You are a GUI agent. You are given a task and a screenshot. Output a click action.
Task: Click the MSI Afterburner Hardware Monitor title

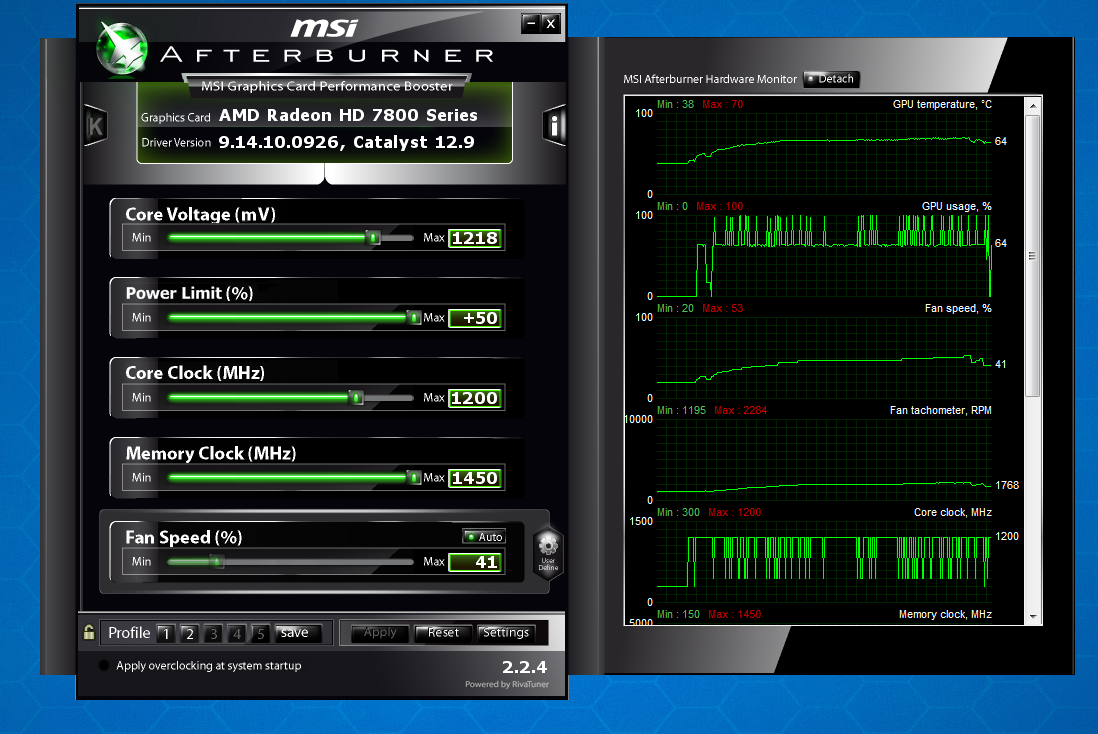710,79
